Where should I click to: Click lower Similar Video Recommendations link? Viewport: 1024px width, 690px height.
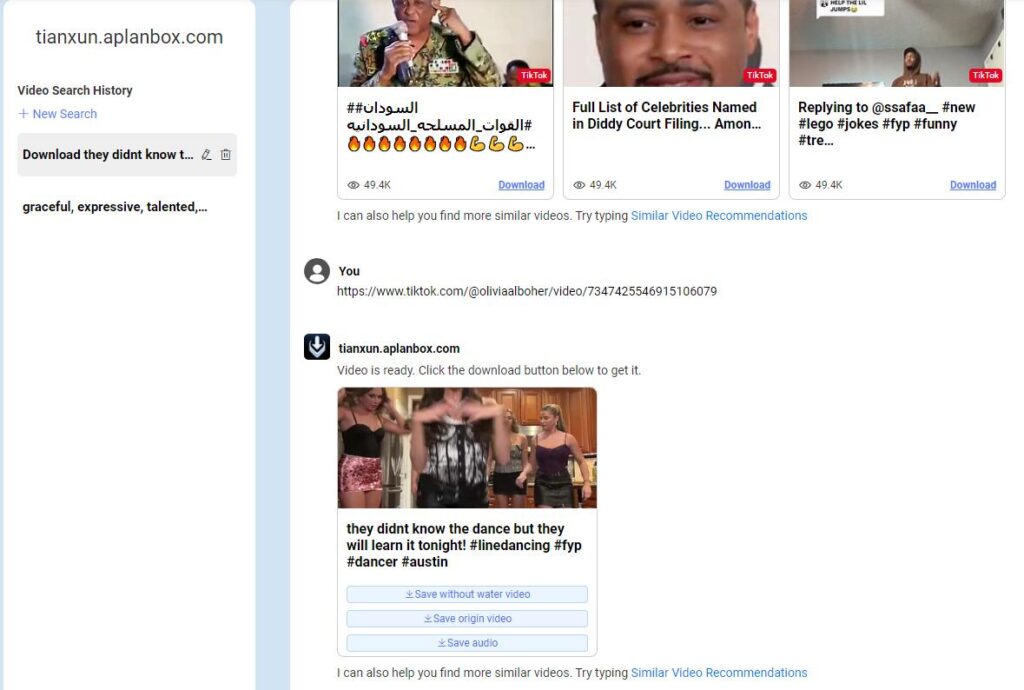[719, 672]
